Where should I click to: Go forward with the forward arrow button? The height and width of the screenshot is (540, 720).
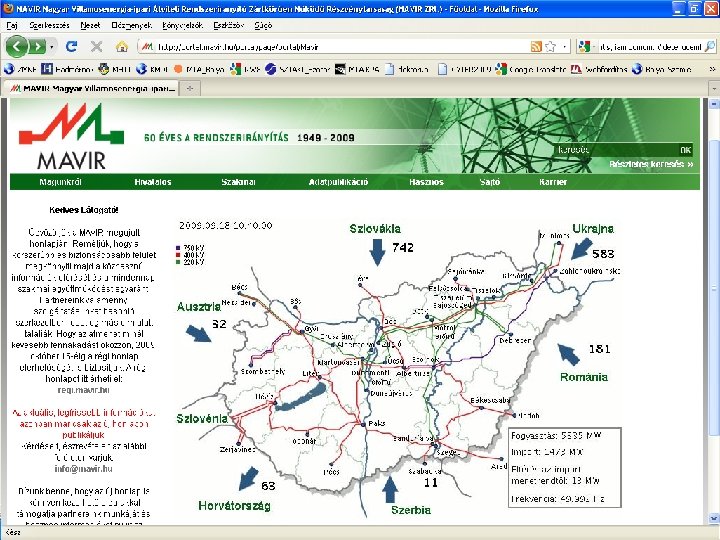[38, 46]
